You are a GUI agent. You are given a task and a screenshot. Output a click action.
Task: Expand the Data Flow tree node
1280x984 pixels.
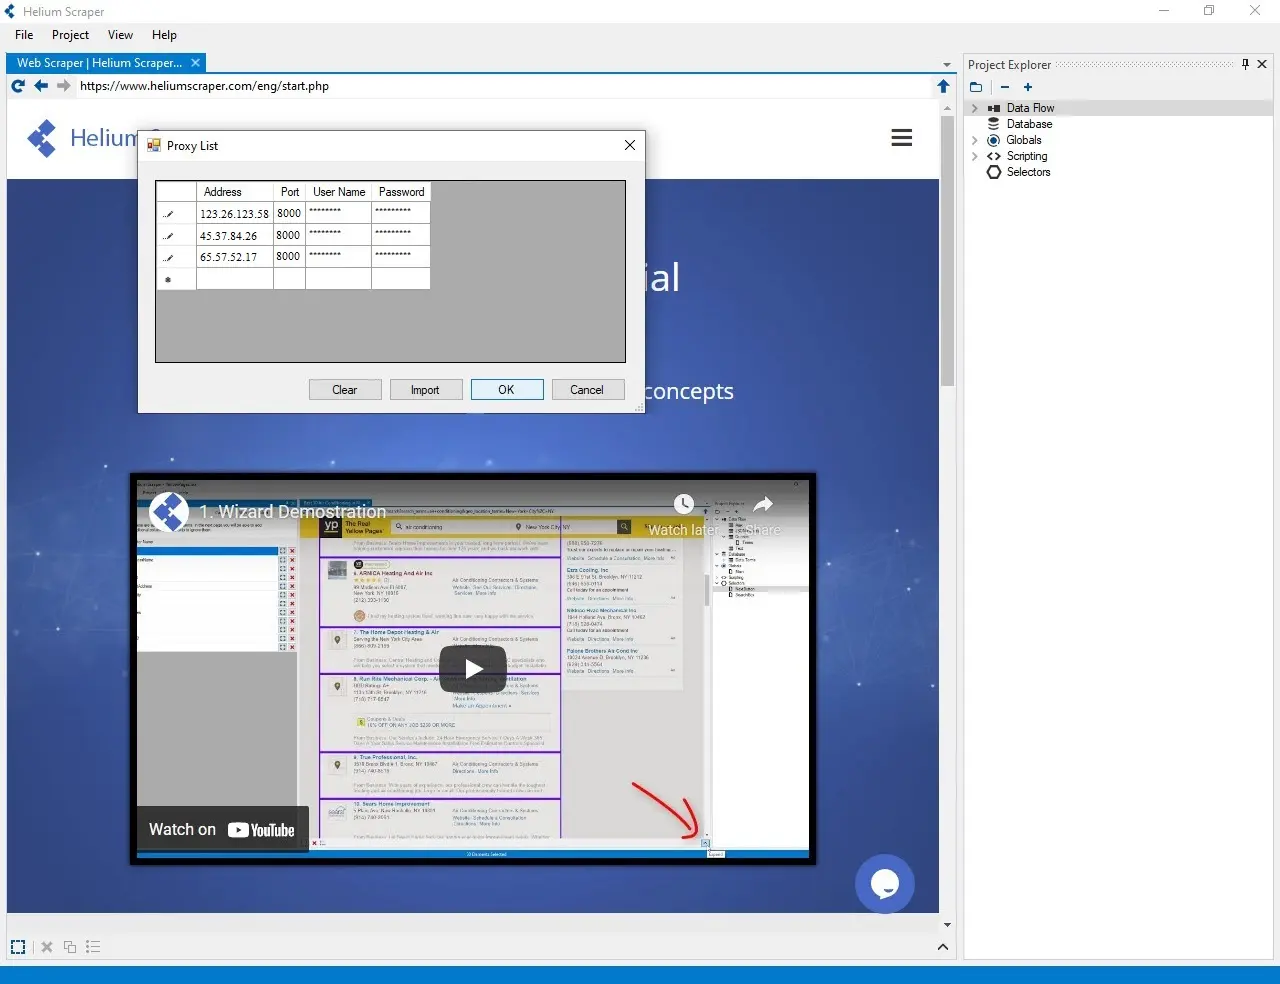974,108
